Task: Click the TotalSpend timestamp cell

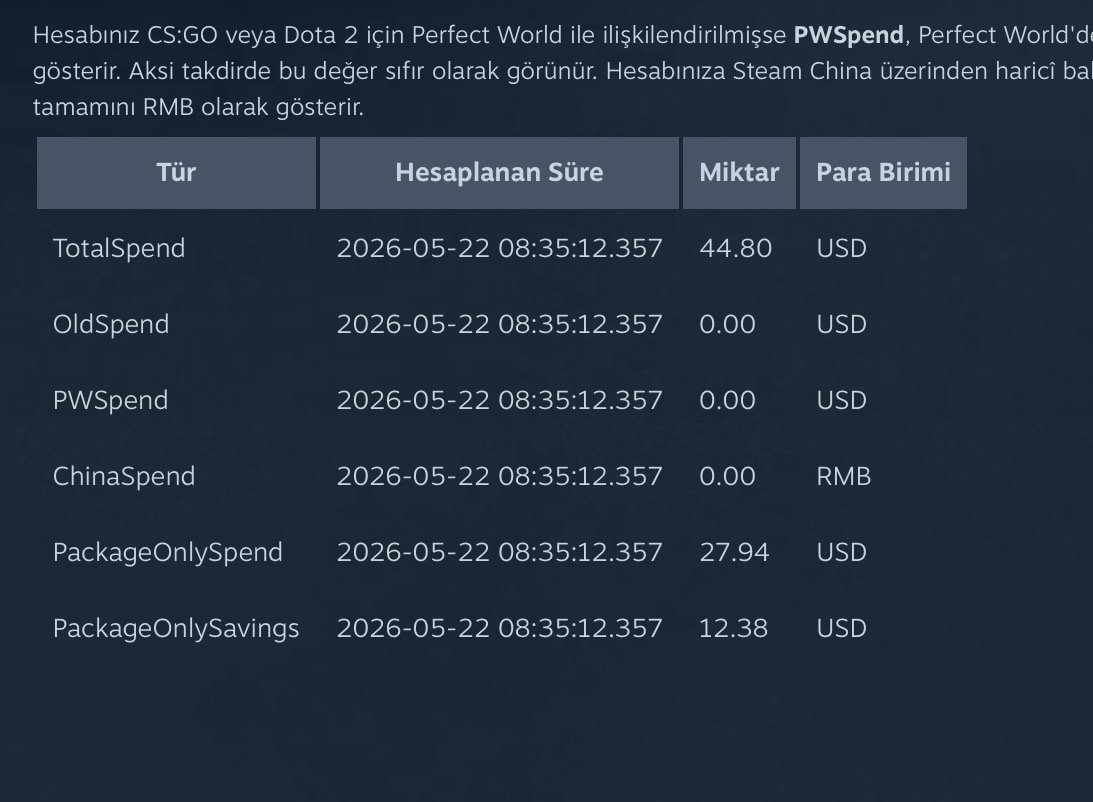Action: pos(499,249)
